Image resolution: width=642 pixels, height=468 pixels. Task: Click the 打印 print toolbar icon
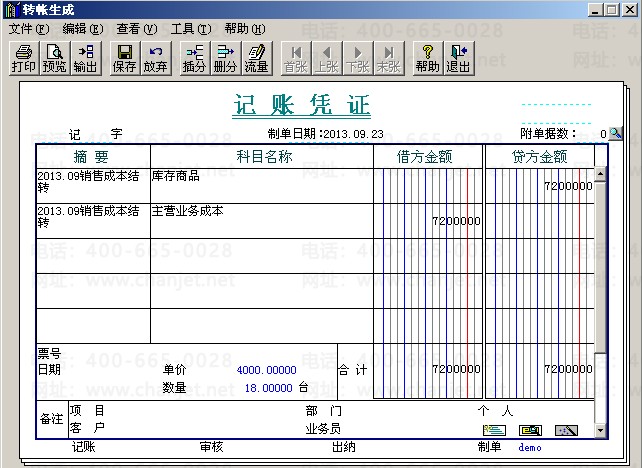point(24,59)
